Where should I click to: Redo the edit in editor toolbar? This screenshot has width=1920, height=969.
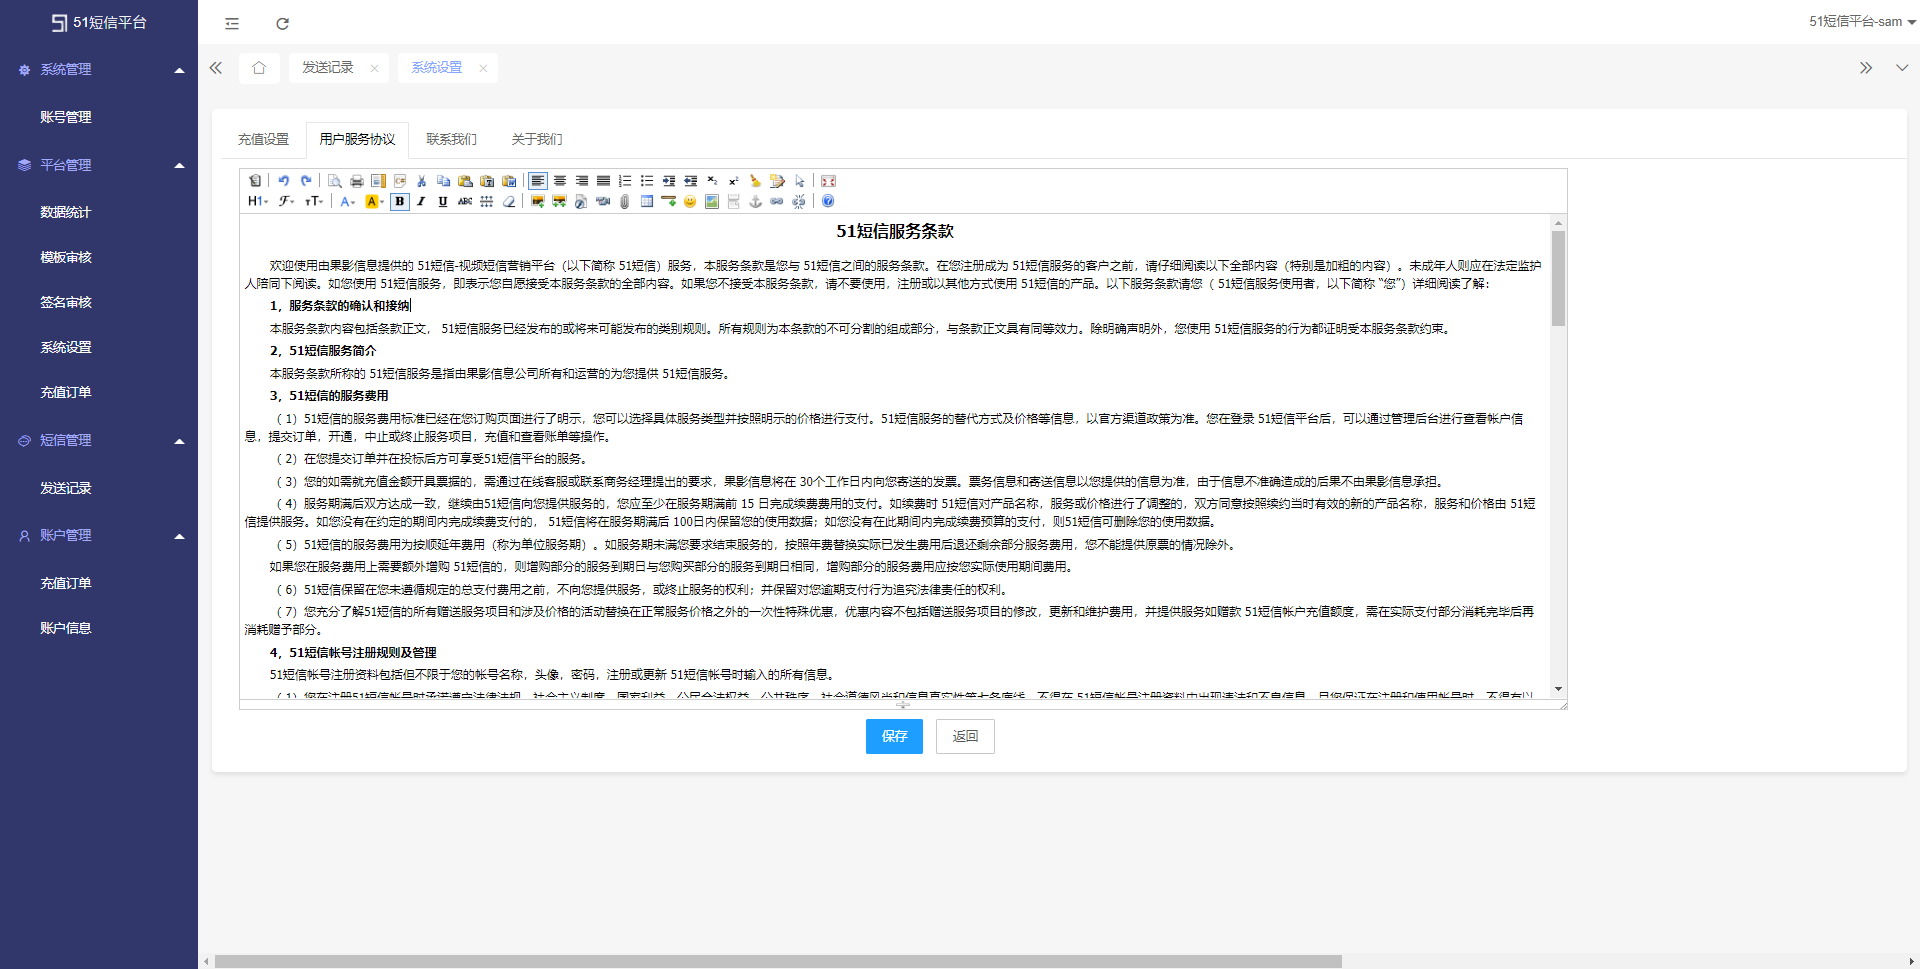(x=306, y=181)
